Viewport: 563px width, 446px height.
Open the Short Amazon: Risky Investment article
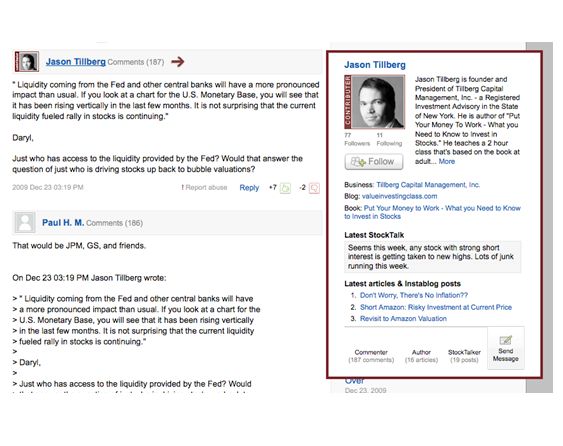coord(436,307)
